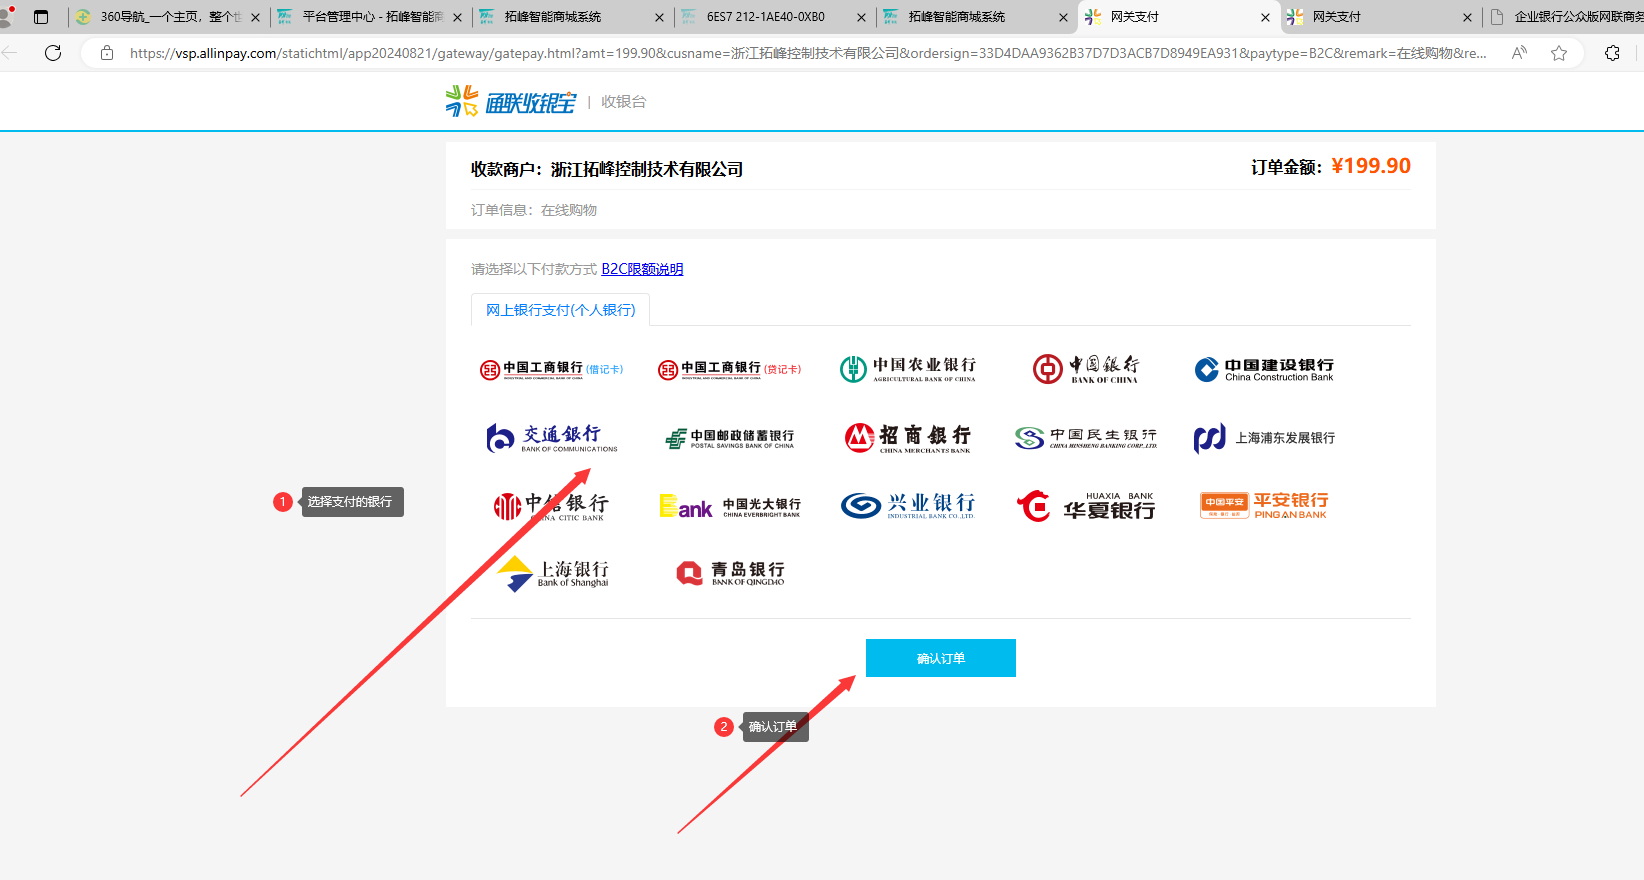This screenshot has width=1644, height=880.
Task: View site security info lock icon
Action: [107, 53]
